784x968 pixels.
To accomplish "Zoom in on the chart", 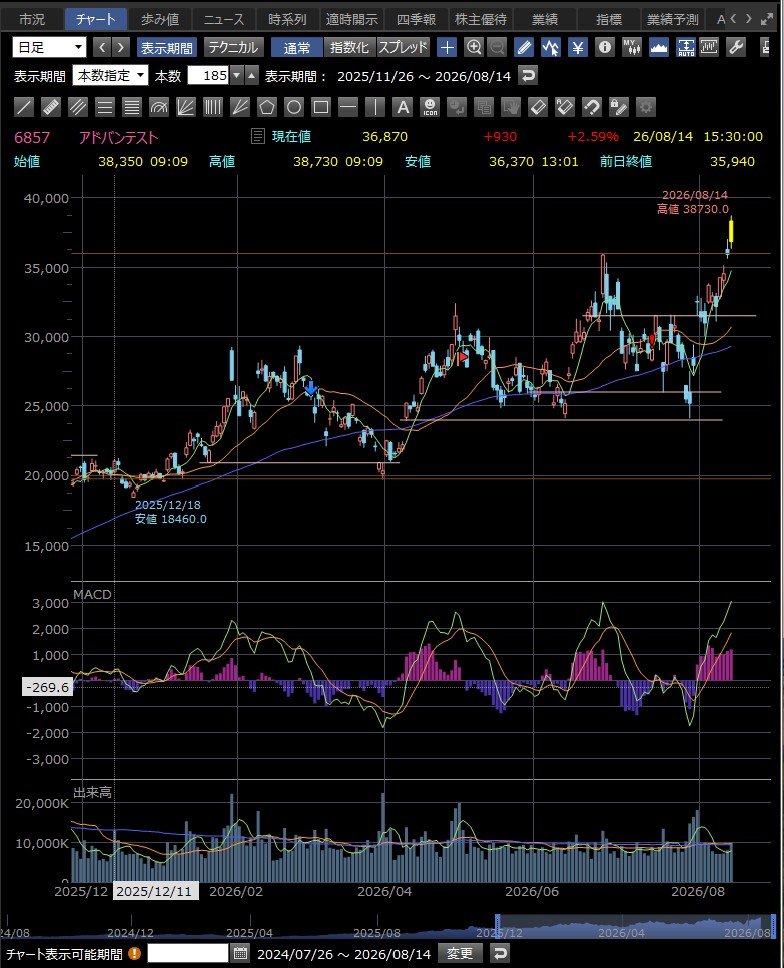I will pyautogui.click(x=473, y=47).
